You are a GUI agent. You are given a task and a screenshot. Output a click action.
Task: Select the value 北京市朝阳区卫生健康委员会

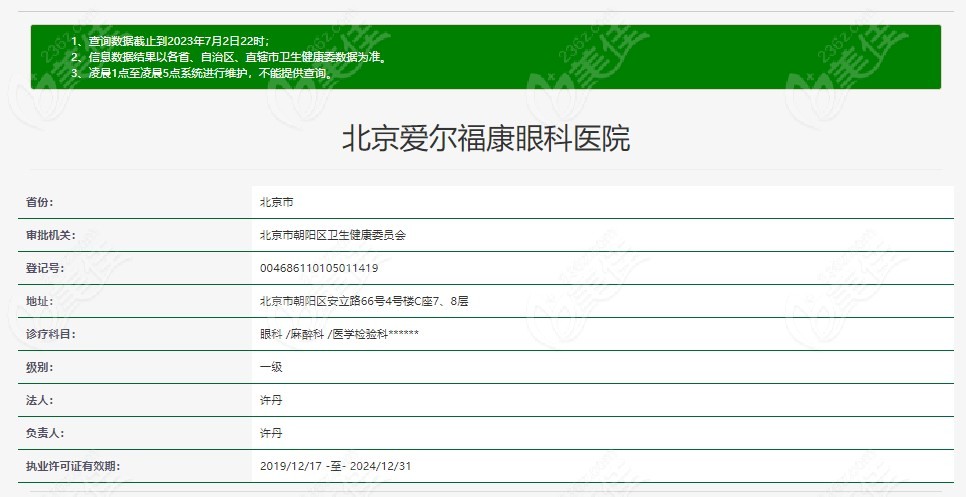pyautogui.click(x=333, y=235)
